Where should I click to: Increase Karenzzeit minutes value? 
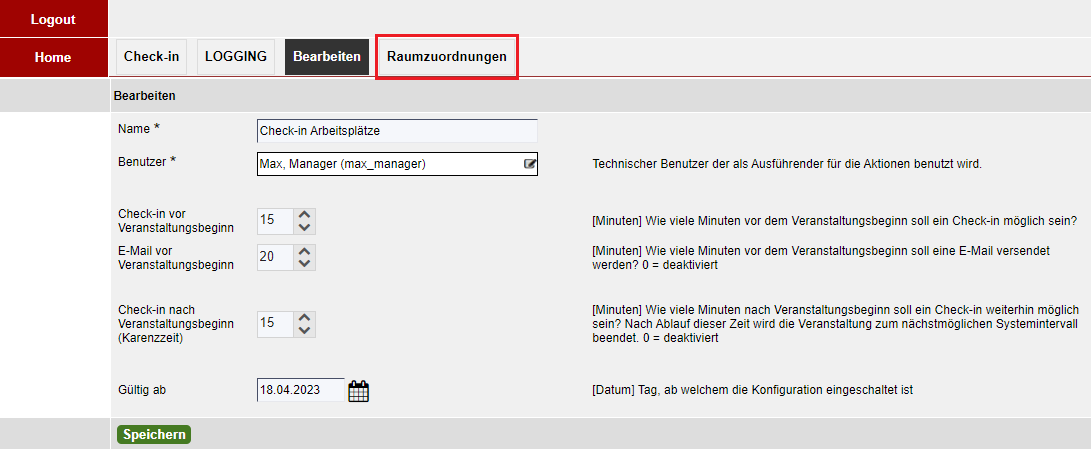click(304, 317)
